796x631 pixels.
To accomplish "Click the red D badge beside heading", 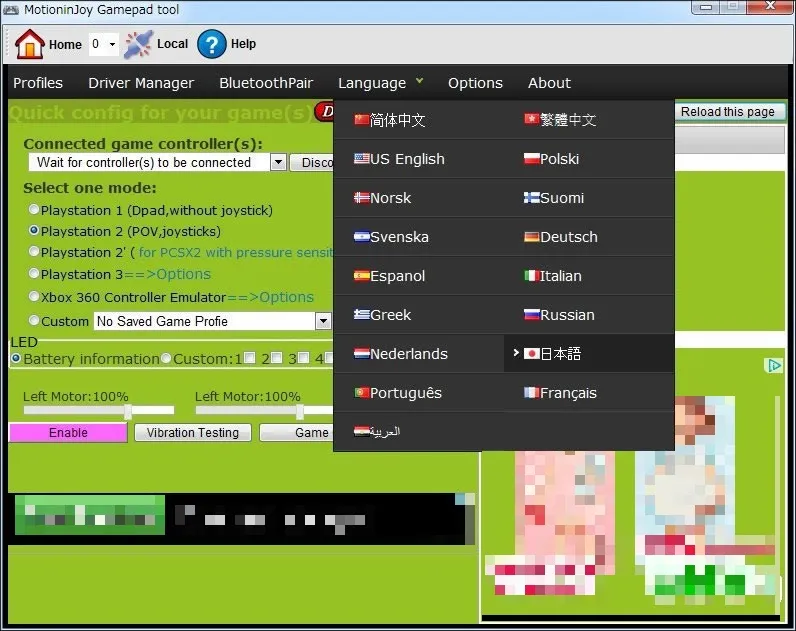I will 325,112.
